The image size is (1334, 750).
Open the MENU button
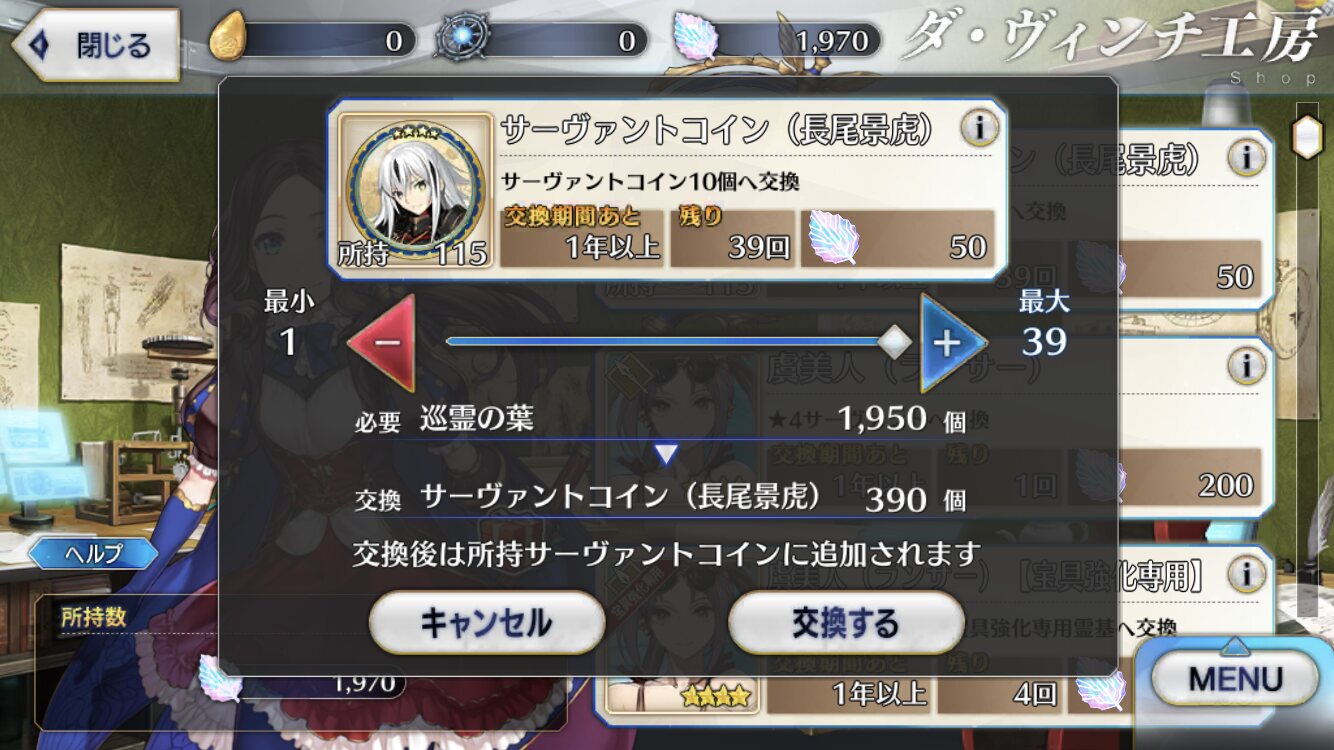[1235, 679]
